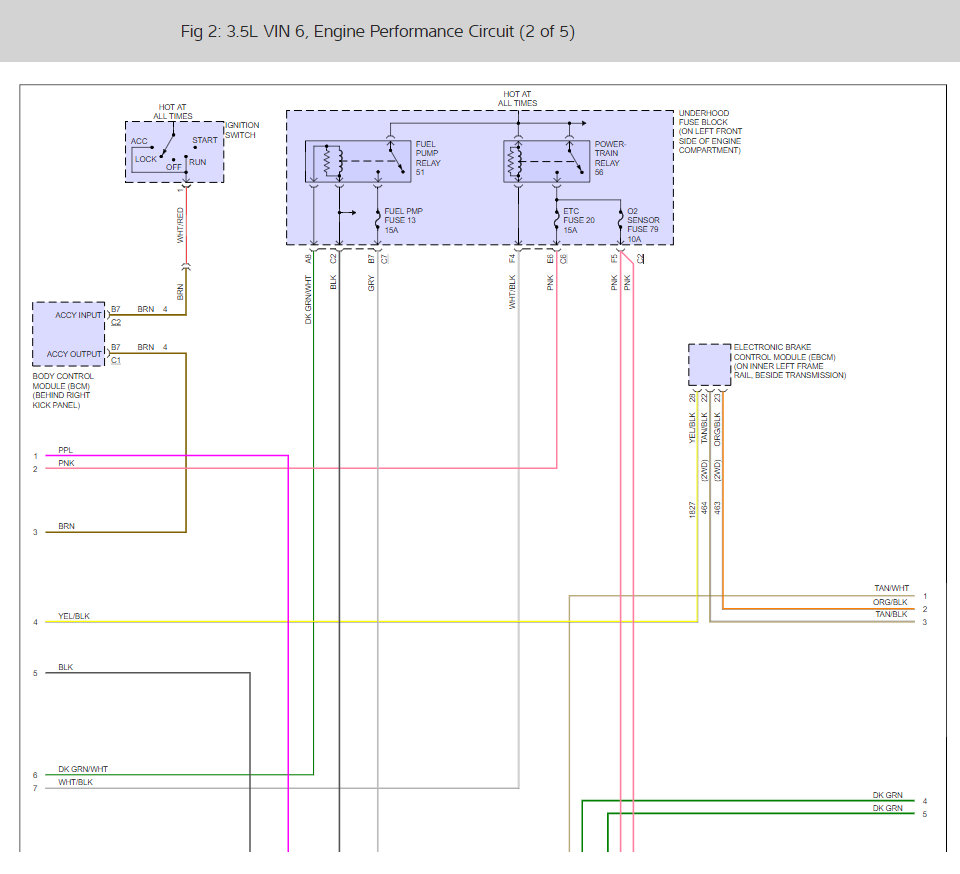The height and width of the screenshot is (874, 960).
Task: Select the LOCK position label
Action: point(146,159)
